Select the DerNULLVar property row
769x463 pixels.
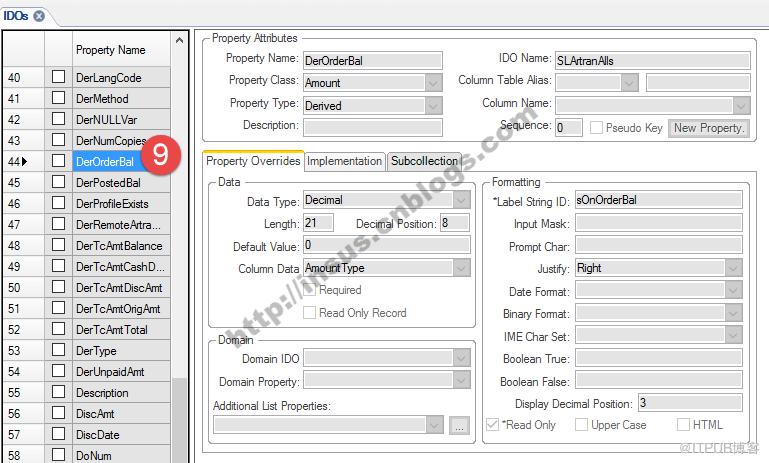[121, 119]
